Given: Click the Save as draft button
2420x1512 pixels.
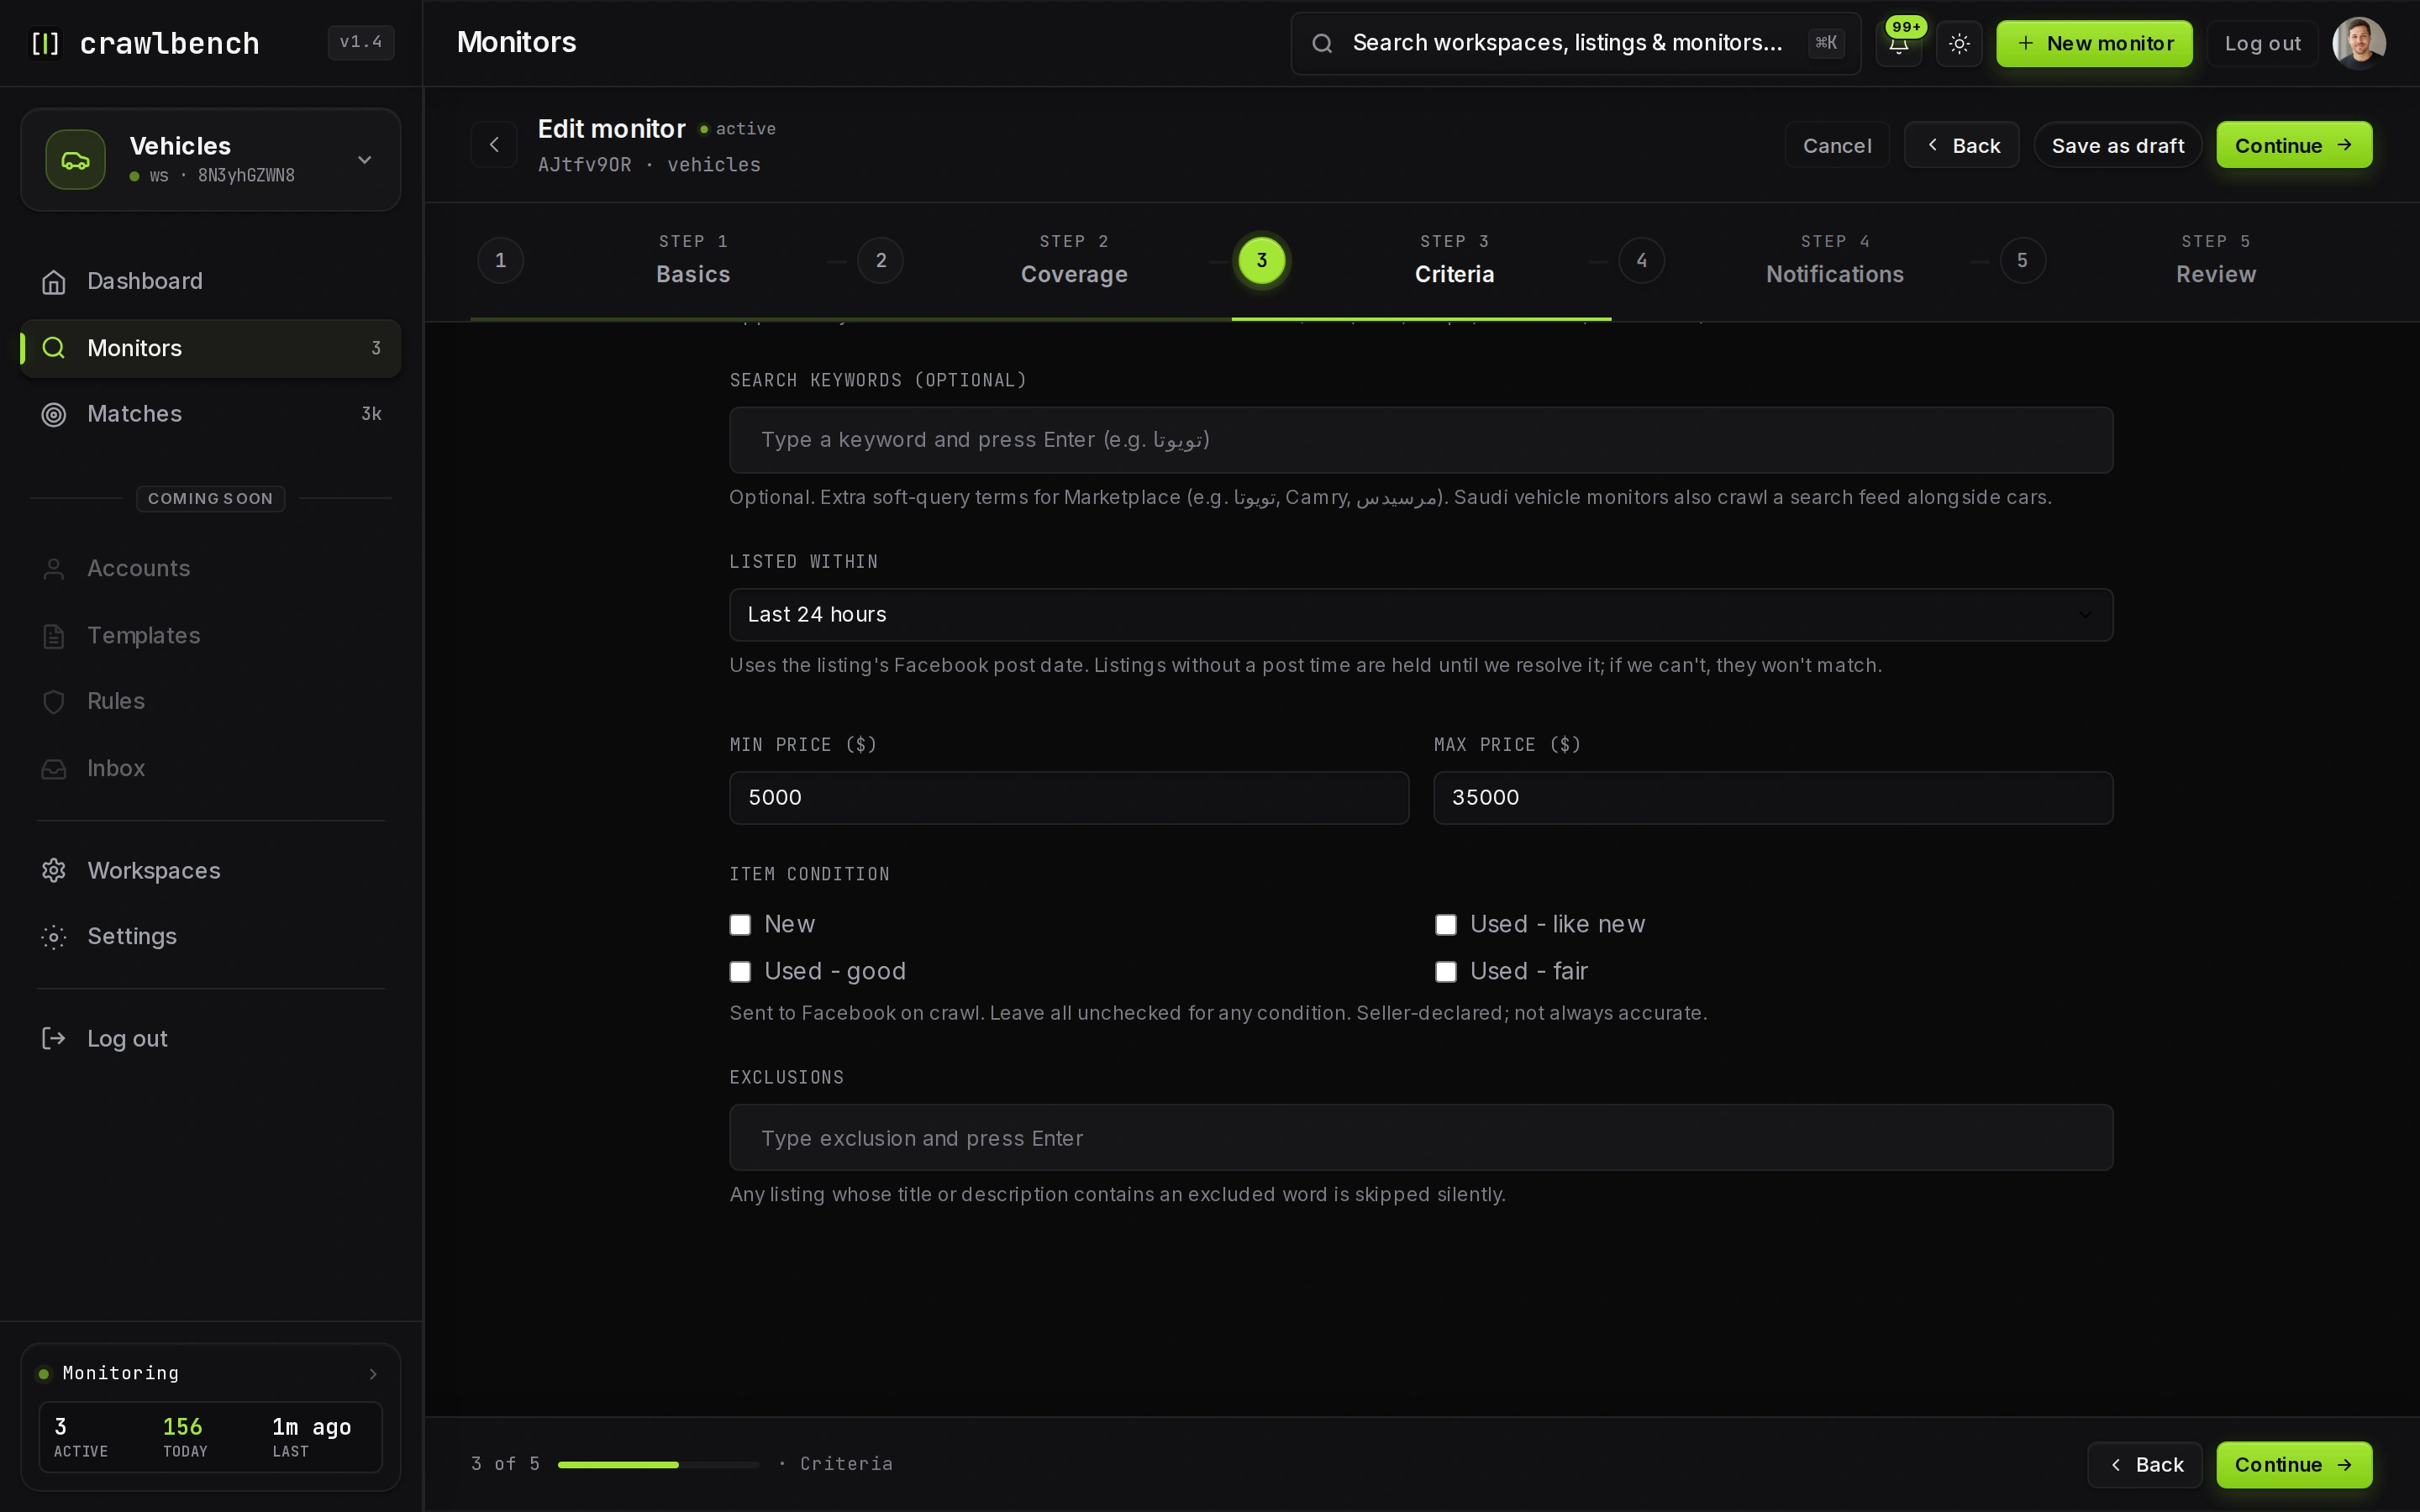Looking at the screenshot, I should click(x=2118, y=145).
